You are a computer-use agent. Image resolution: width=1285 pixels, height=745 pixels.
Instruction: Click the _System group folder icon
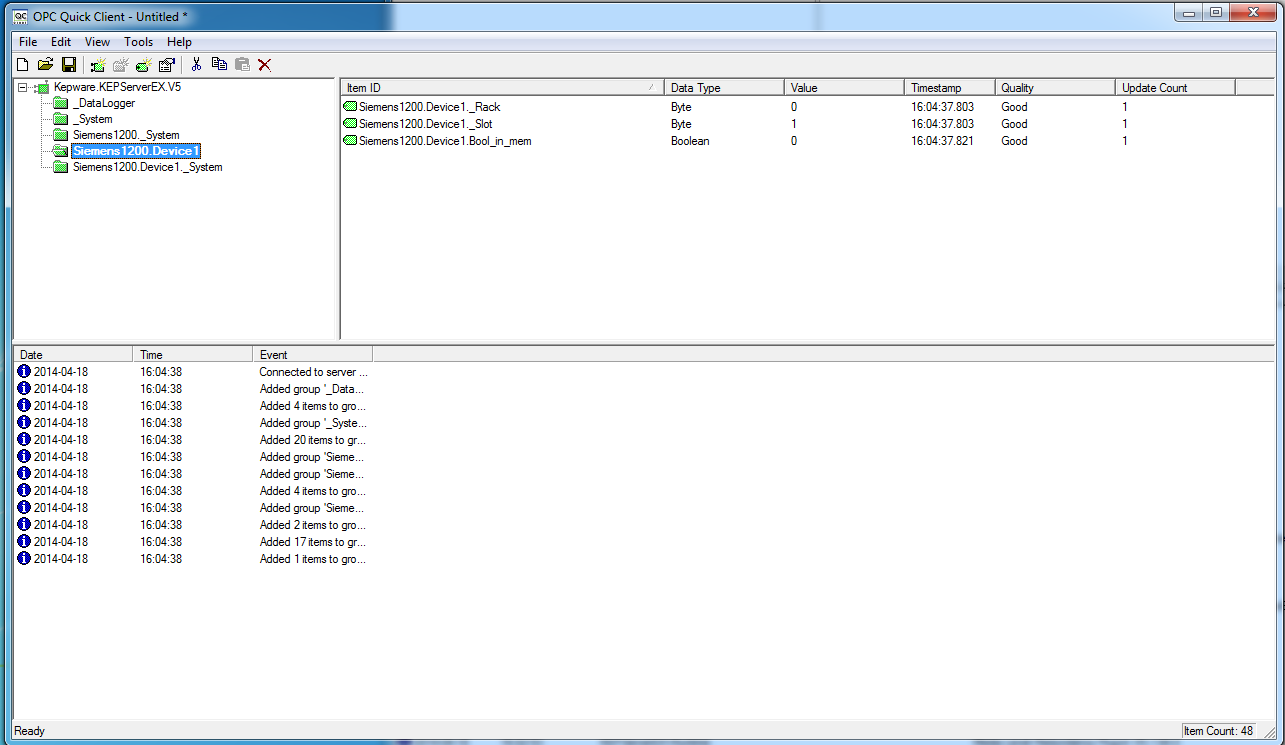61,119
